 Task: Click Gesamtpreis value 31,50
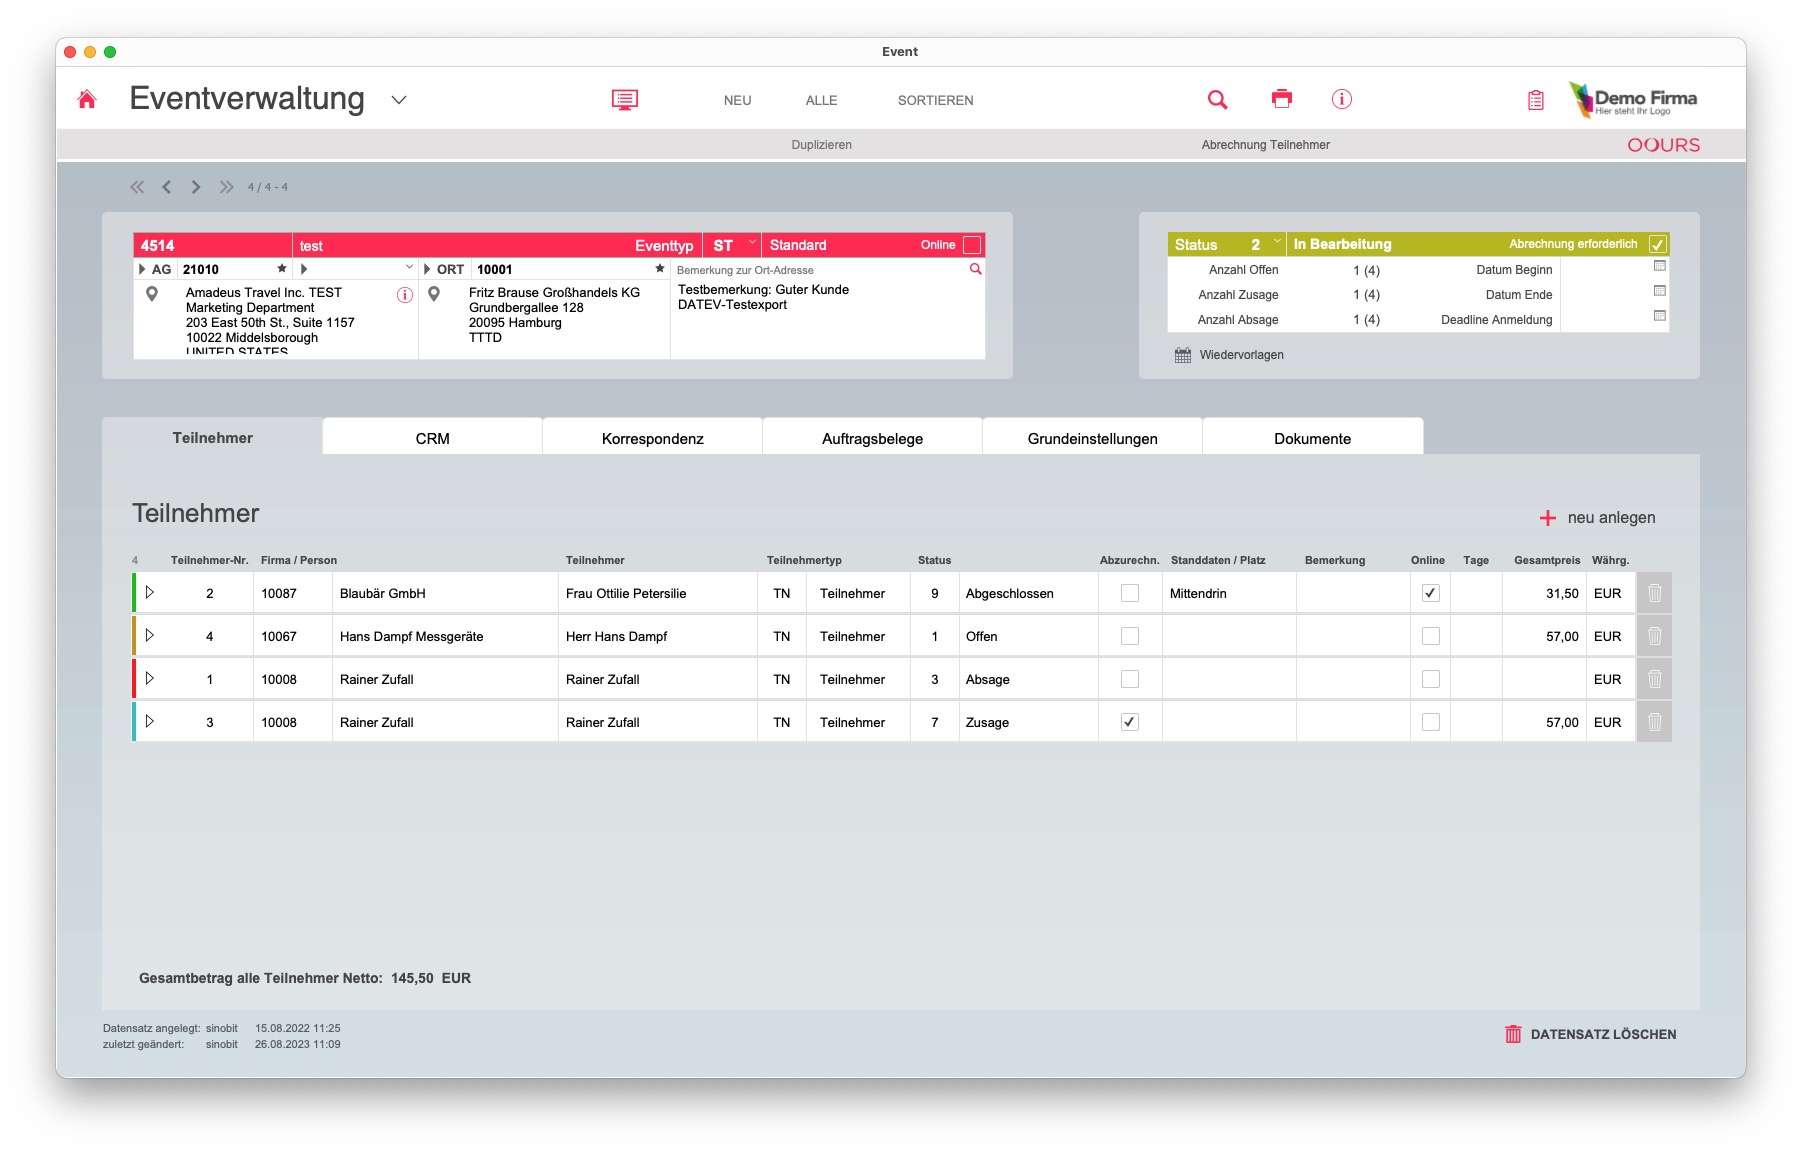tap(1562, 593)
